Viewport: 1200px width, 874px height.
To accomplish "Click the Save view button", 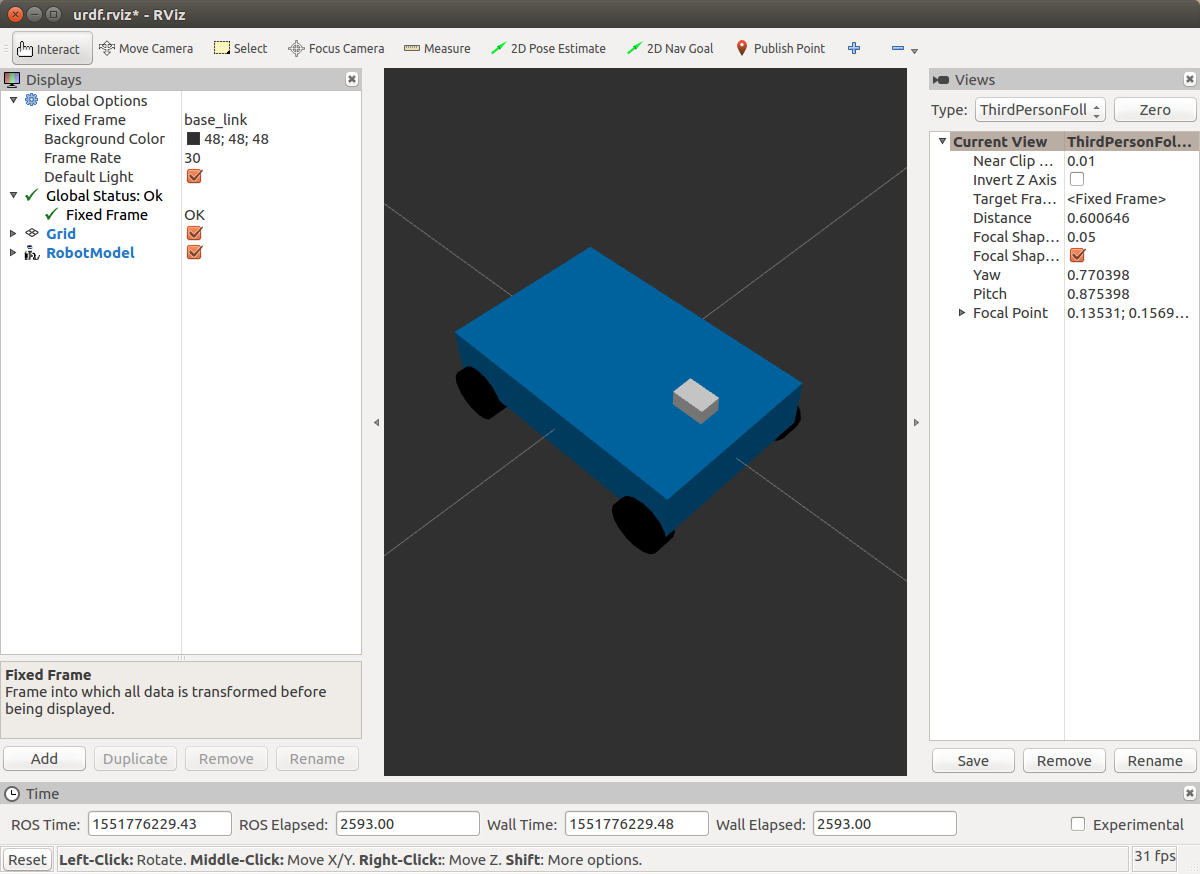I will pos(973,760).
